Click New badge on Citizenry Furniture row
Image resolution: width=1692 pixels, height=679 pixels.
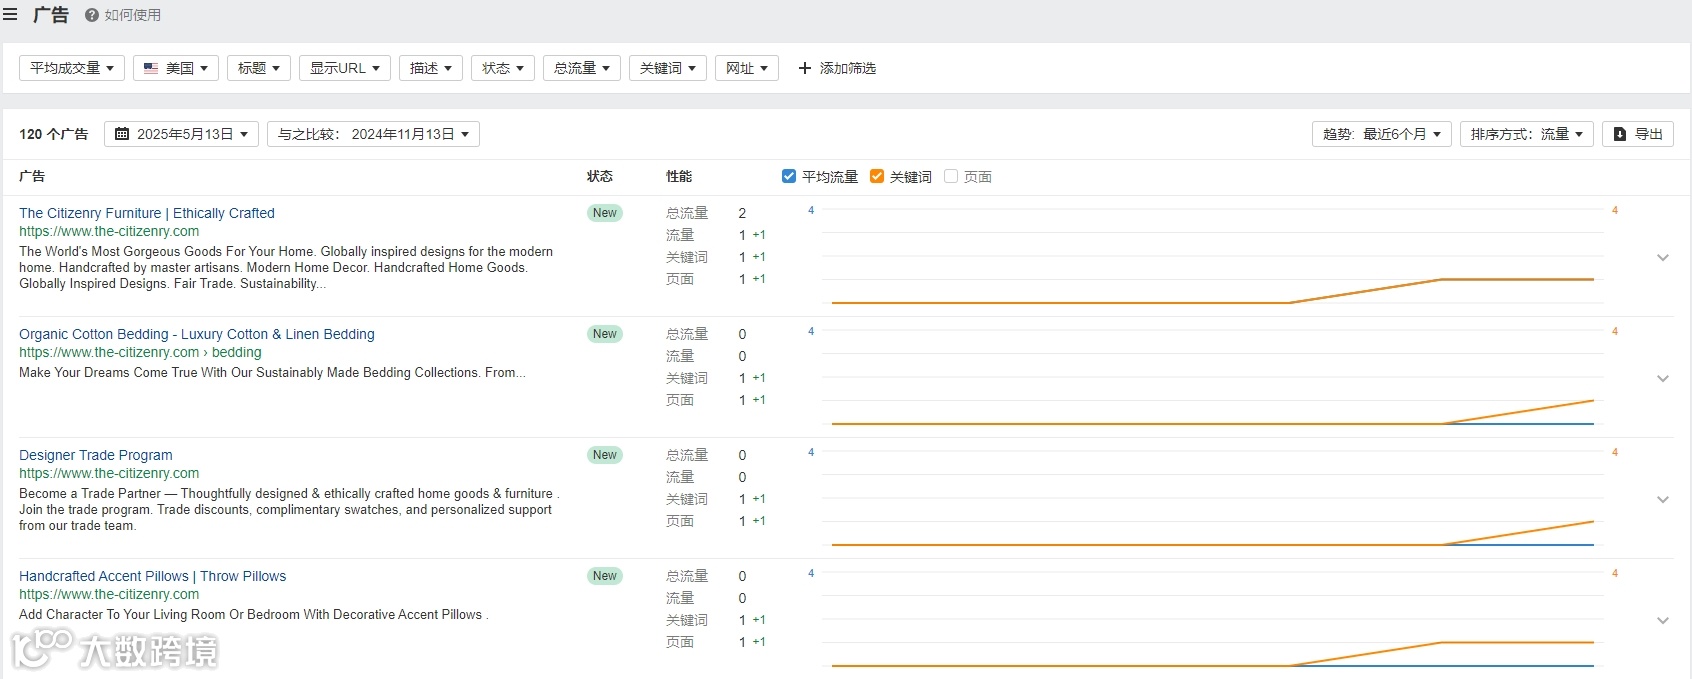coord(605,213)
